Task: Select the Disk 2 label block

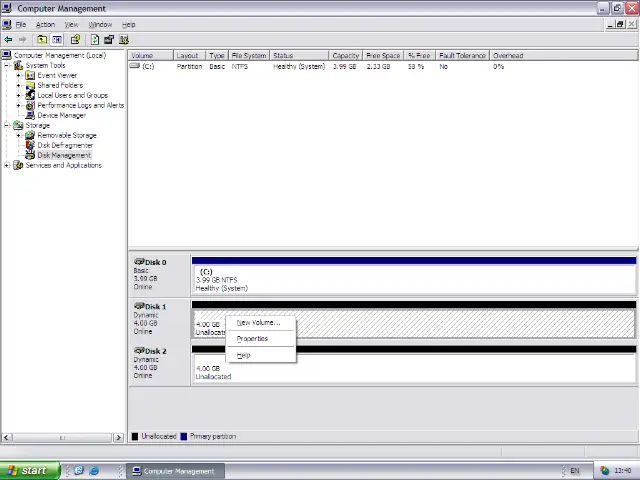Action: point(159,364)
